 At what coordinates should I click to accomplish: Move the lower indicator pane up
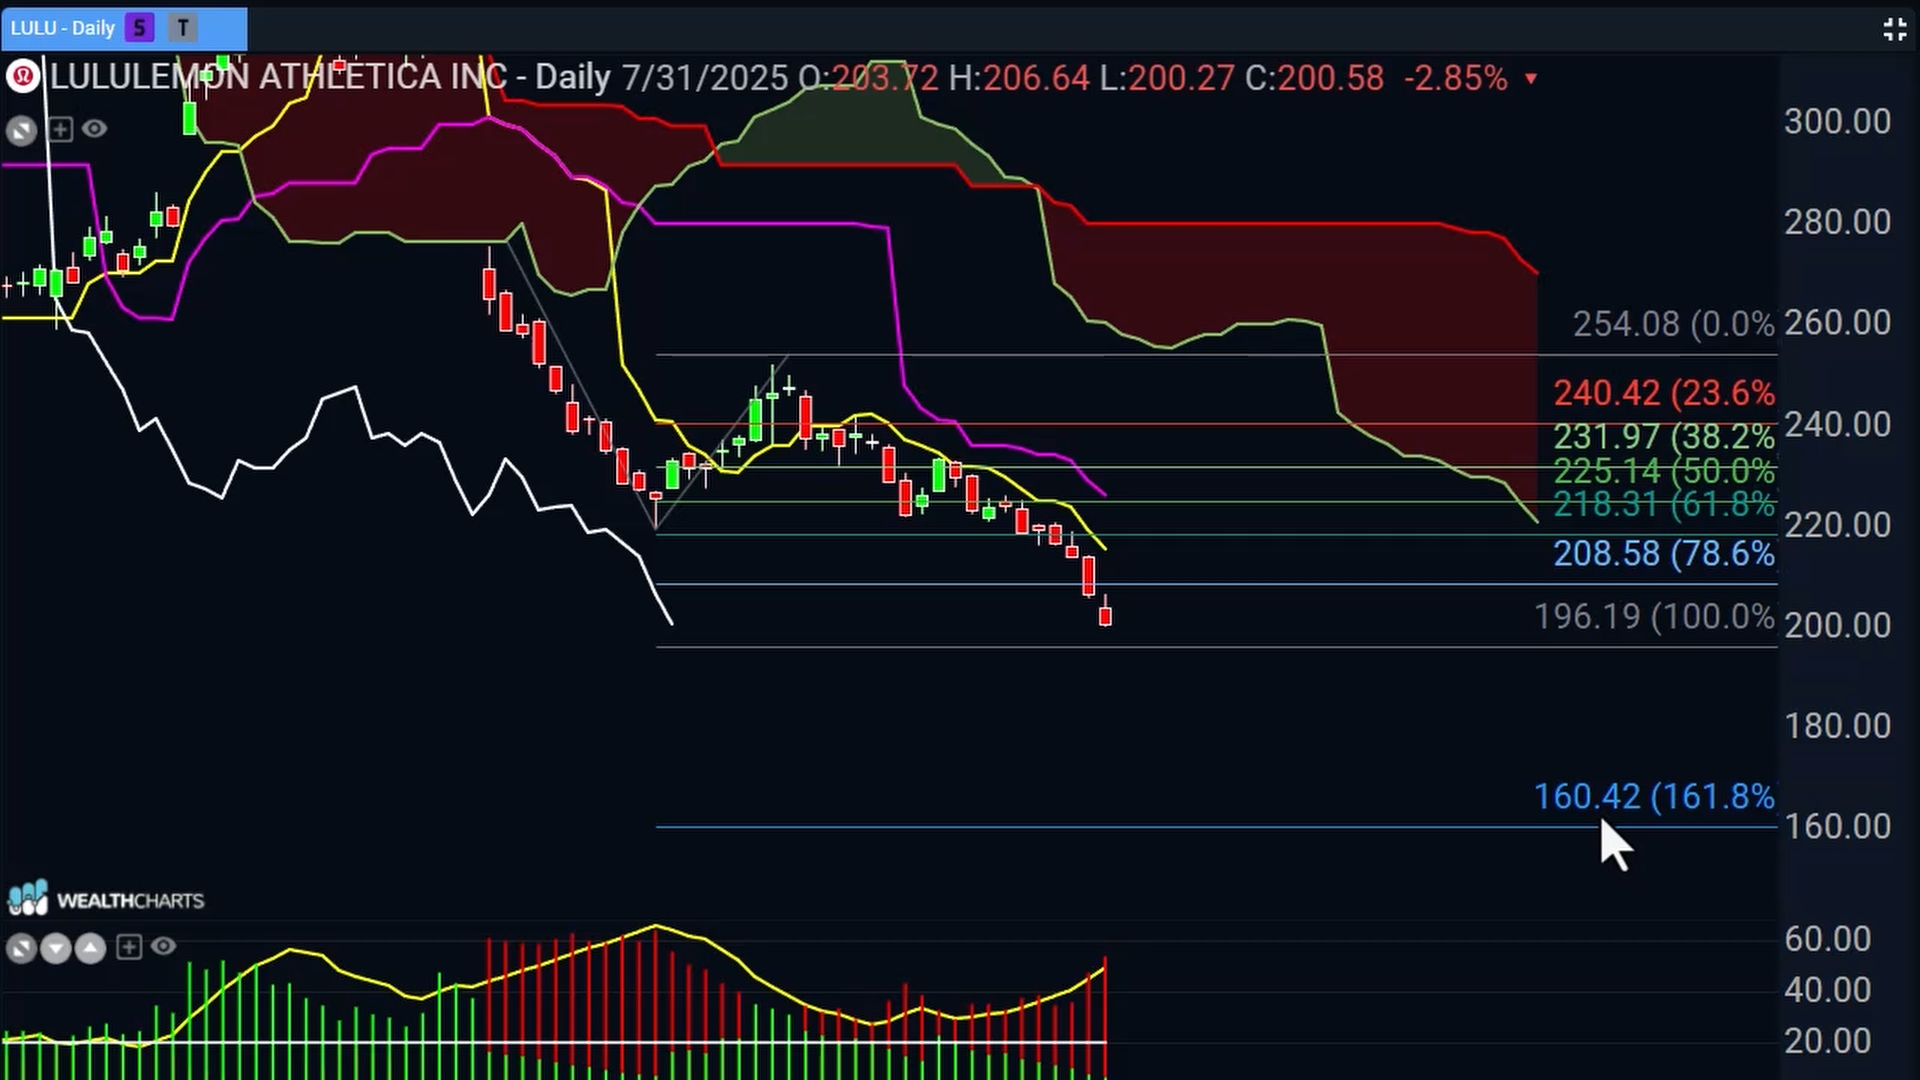click(90, 947)
